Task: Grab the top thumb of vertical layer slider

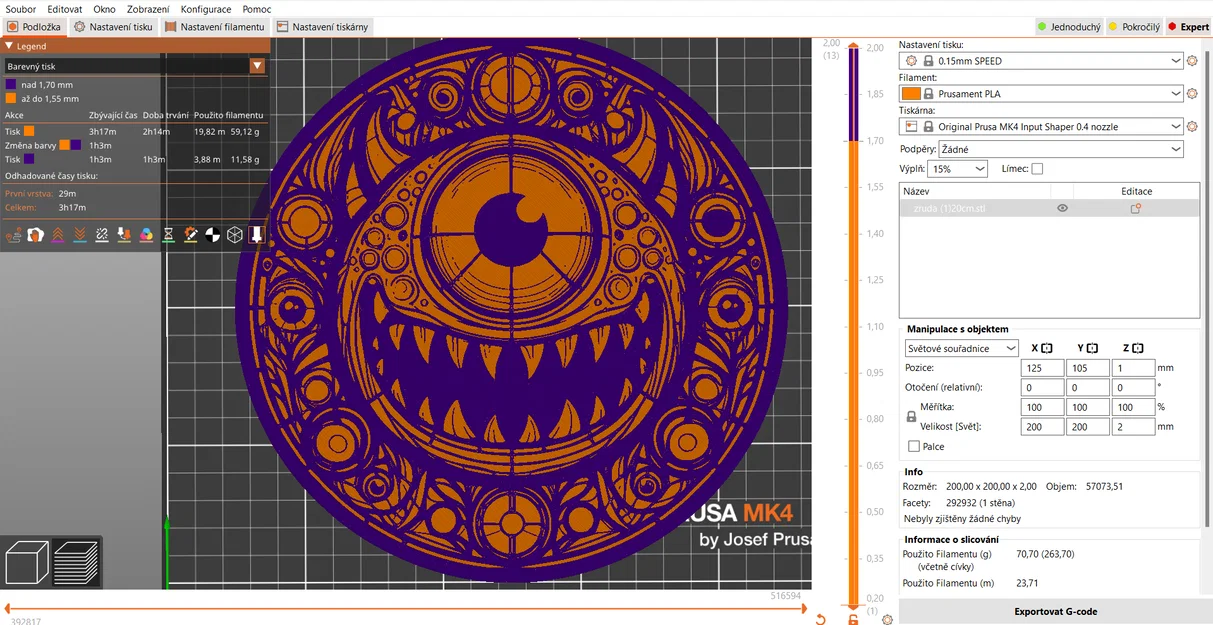Action: point(853,46)
